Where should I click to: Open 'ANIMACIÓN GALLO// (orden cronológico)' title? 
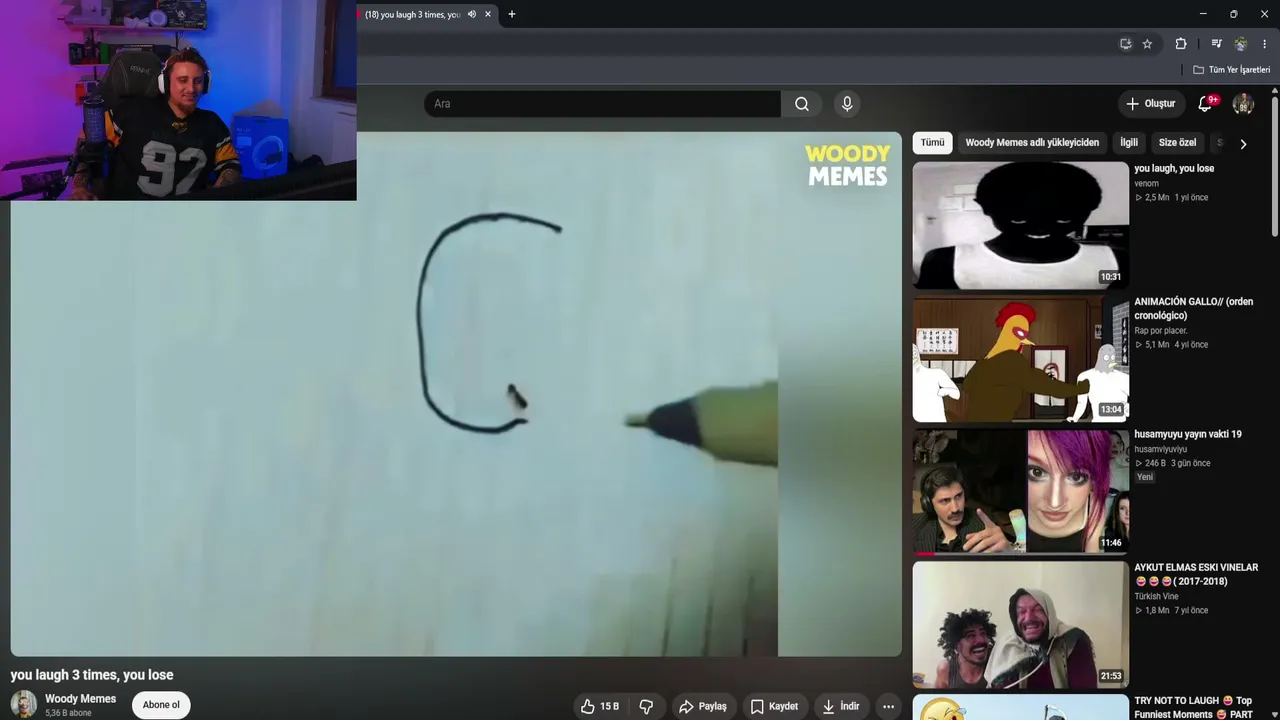pos(1193,308)
